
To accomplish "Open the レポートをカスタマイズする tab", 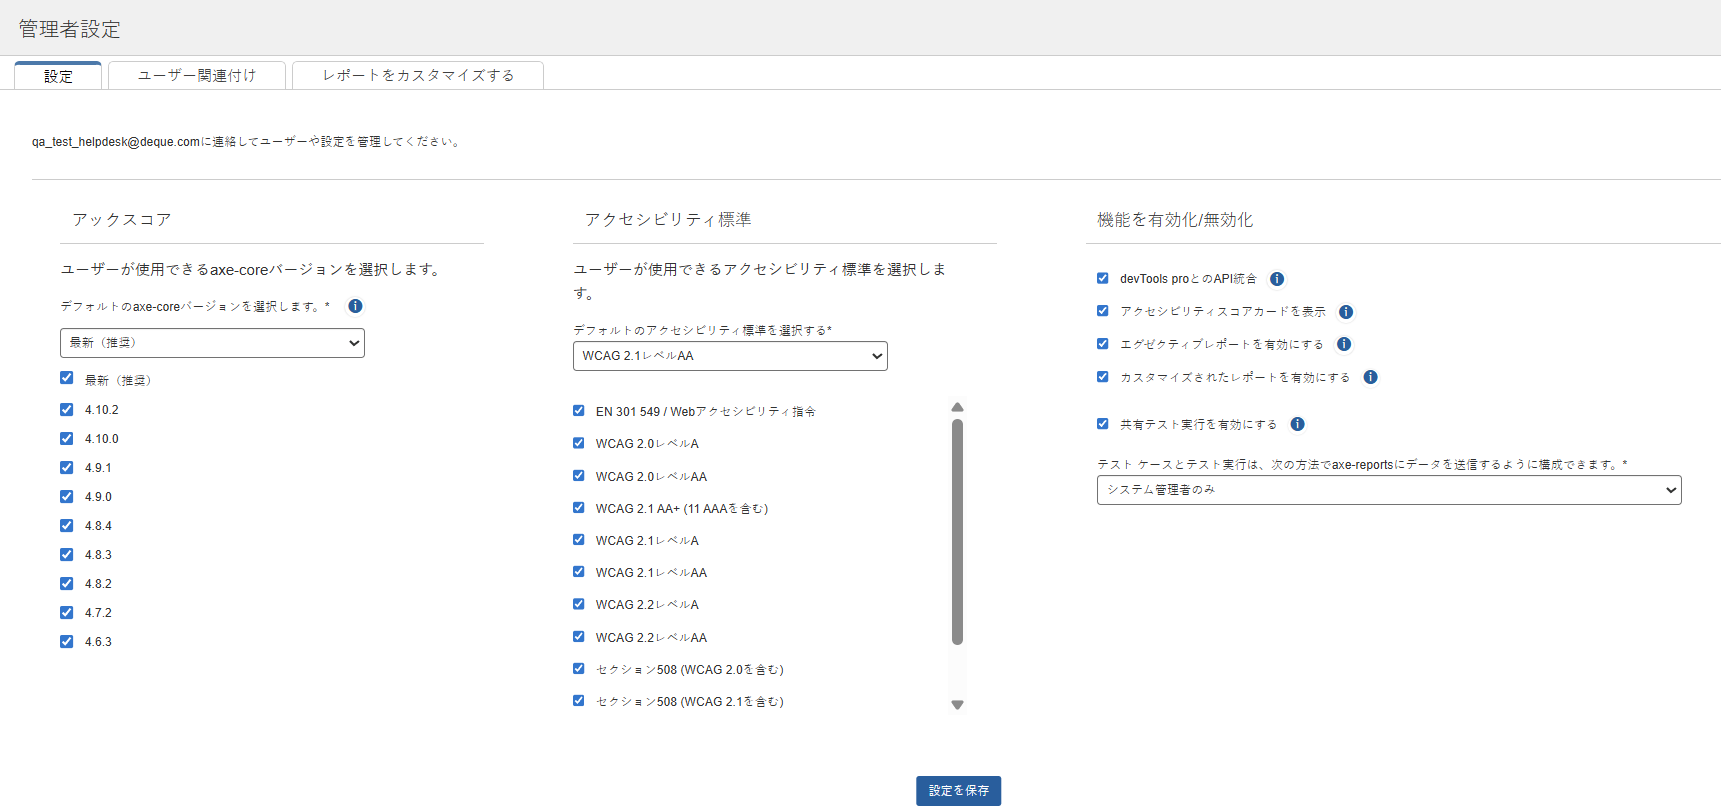I will pyautogui.click(x=418, y=76).
